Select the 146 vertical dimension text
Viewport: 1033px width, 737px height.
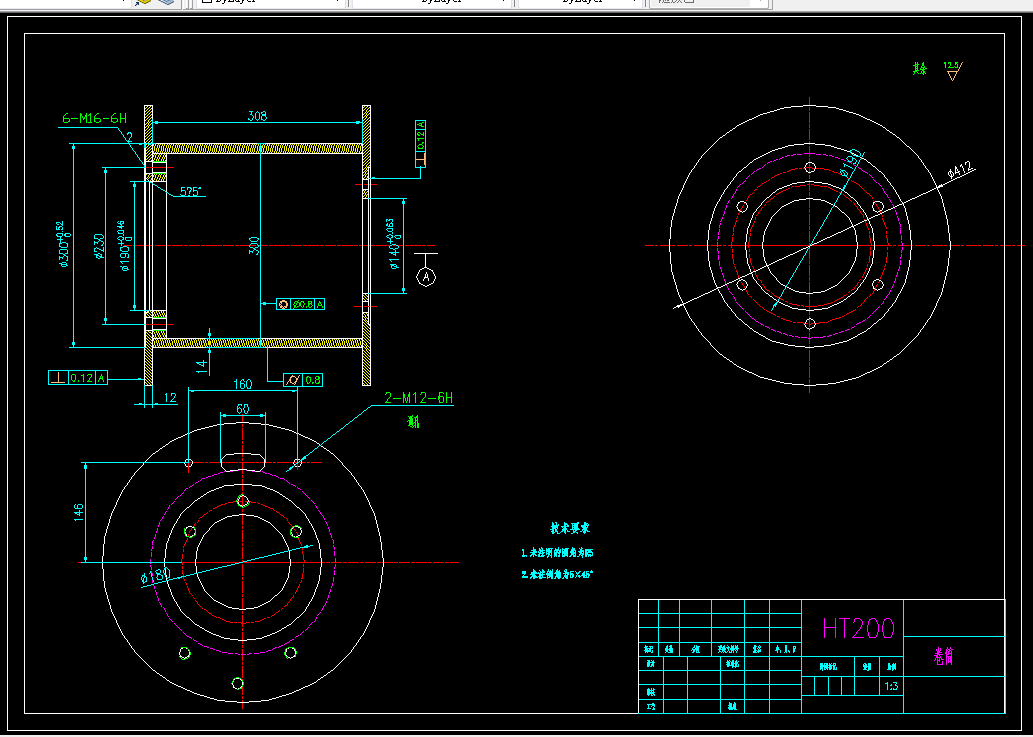79,513
